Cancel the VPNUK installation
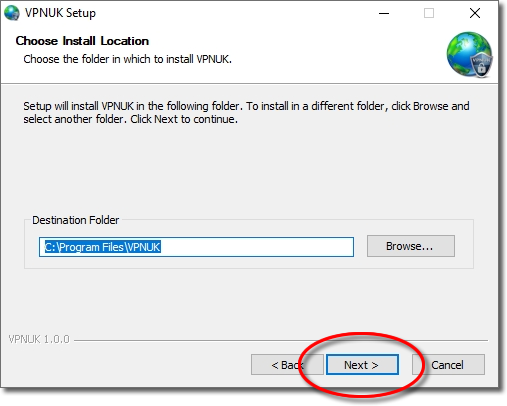Screen dimensions: 507x406 click(x=448, y=365)
